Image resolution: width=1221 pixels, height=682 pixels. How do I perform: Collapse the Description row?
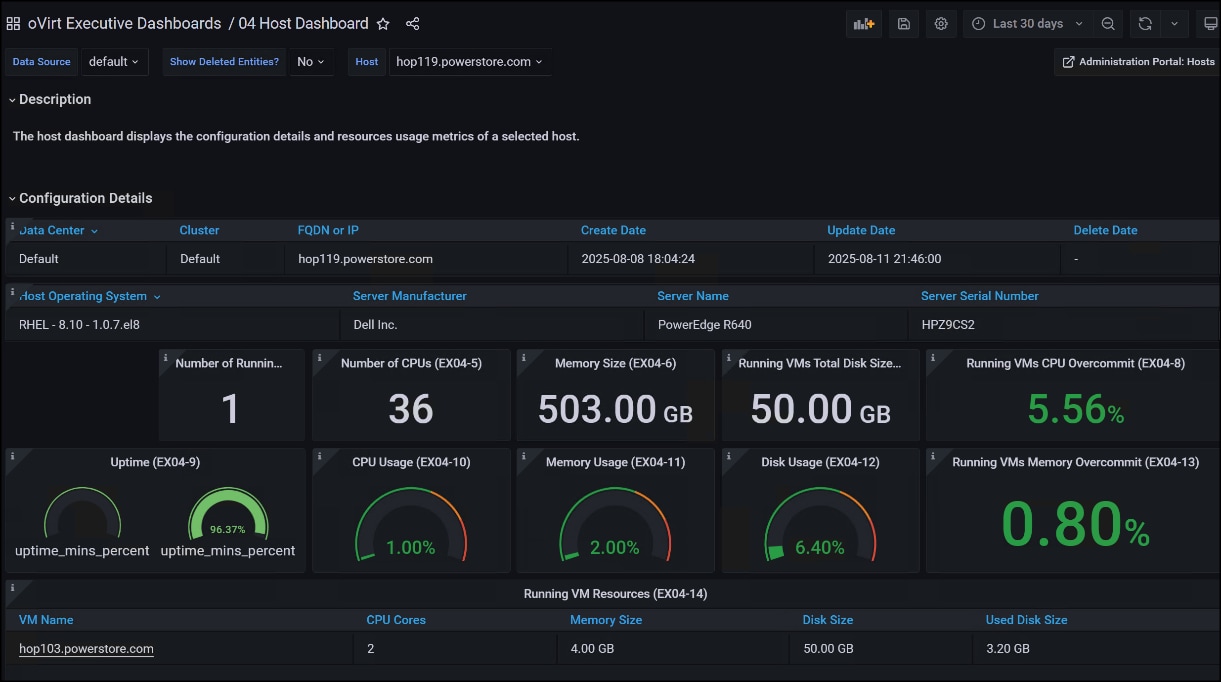click(50, 99)
